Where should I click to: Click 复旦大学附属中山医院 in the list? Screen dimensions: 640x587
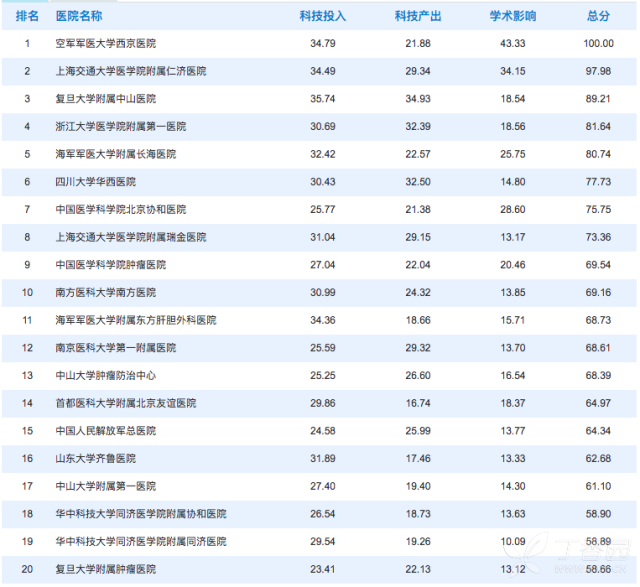point(106,99)
